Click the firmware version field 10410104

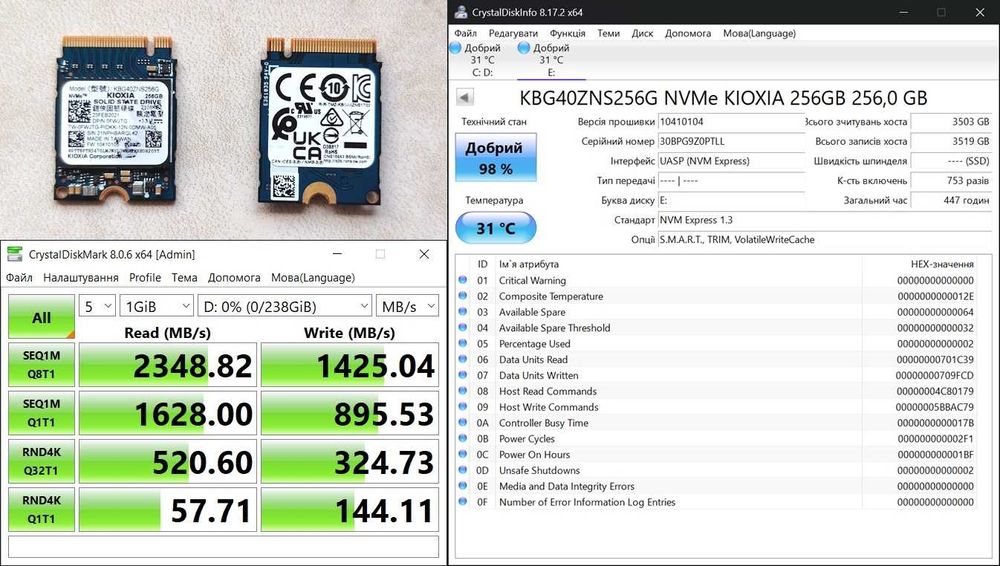point(731,121)
